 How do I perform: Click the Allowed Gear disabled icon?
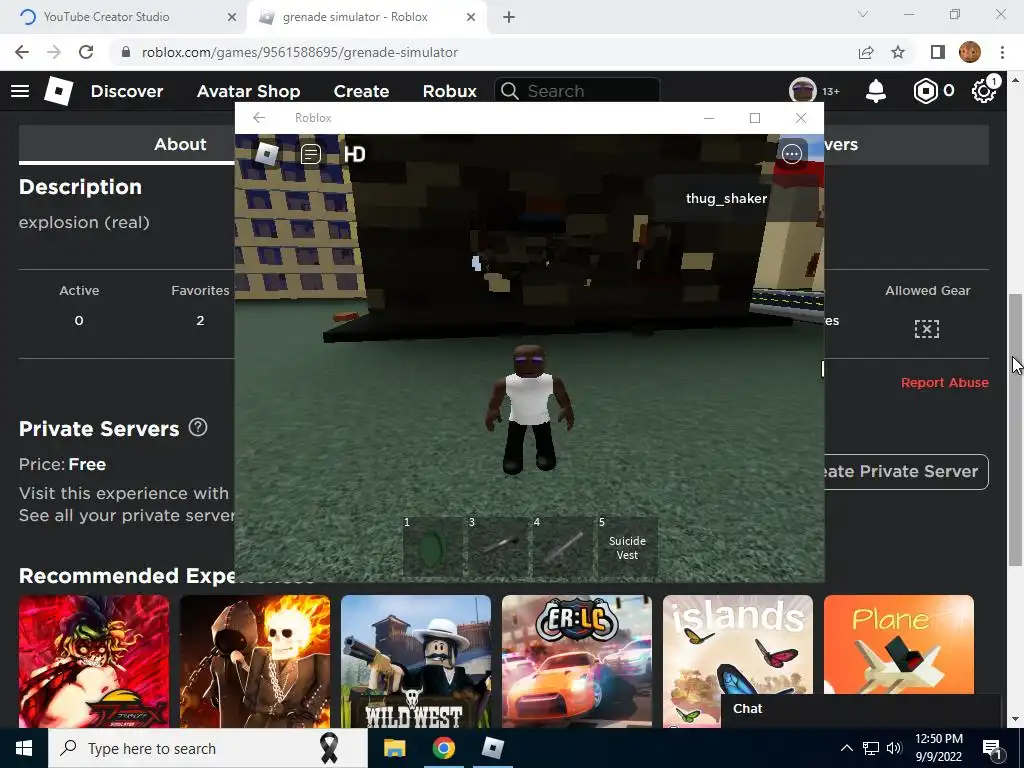[927, 328]
